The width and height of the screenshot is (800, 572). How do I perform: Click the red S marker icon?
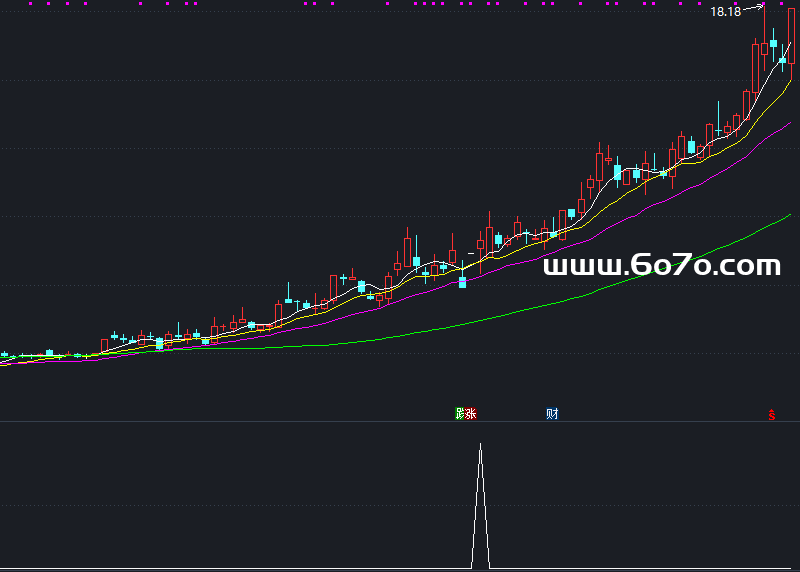(x=771, y=414)
